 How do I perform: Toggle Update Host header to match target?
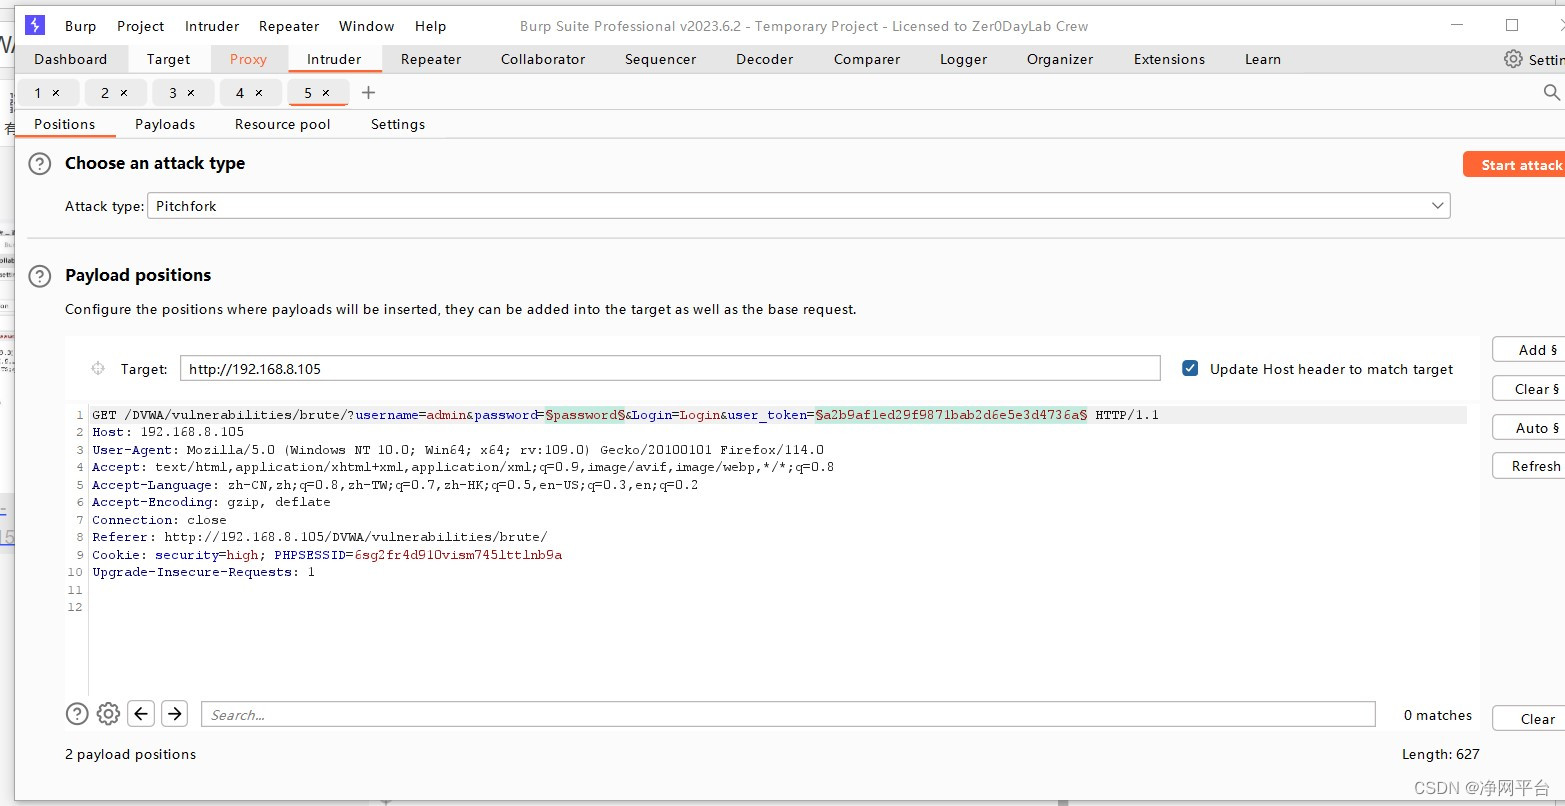(1190, 368)
